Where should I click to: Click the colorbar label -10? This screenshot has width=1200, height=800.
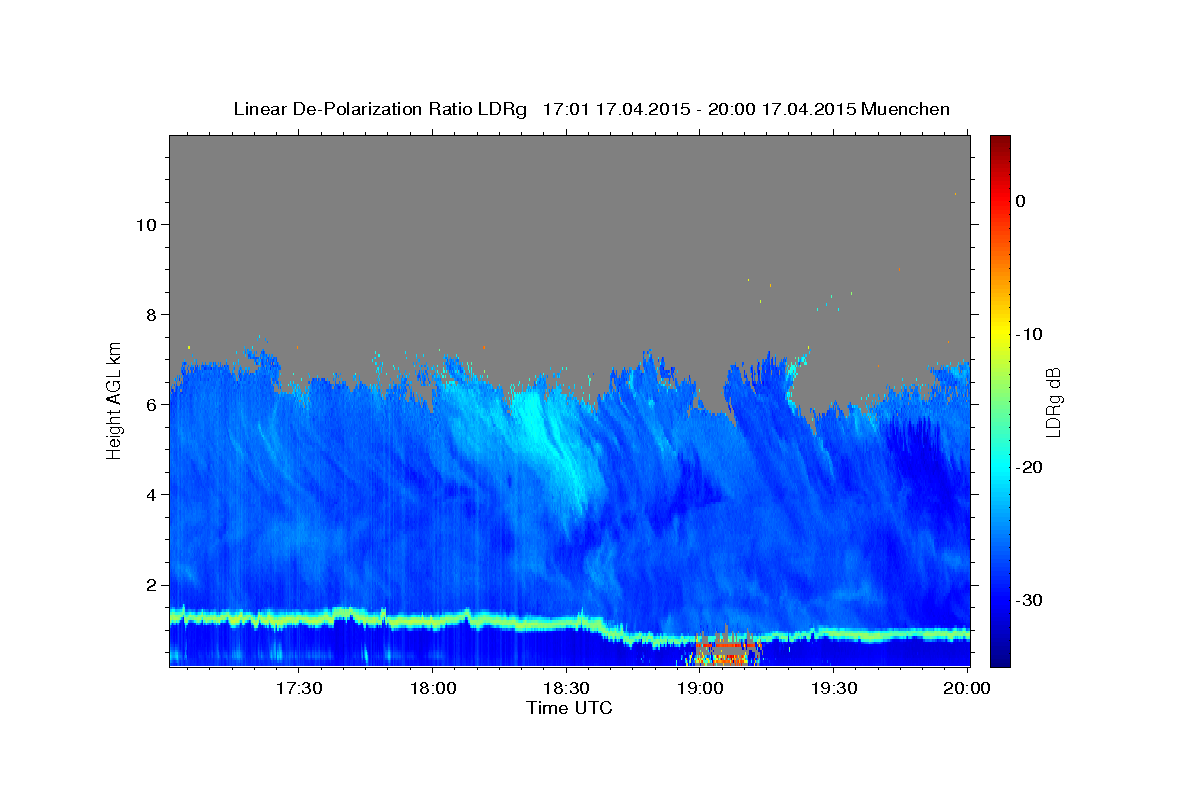[1030, 334]
